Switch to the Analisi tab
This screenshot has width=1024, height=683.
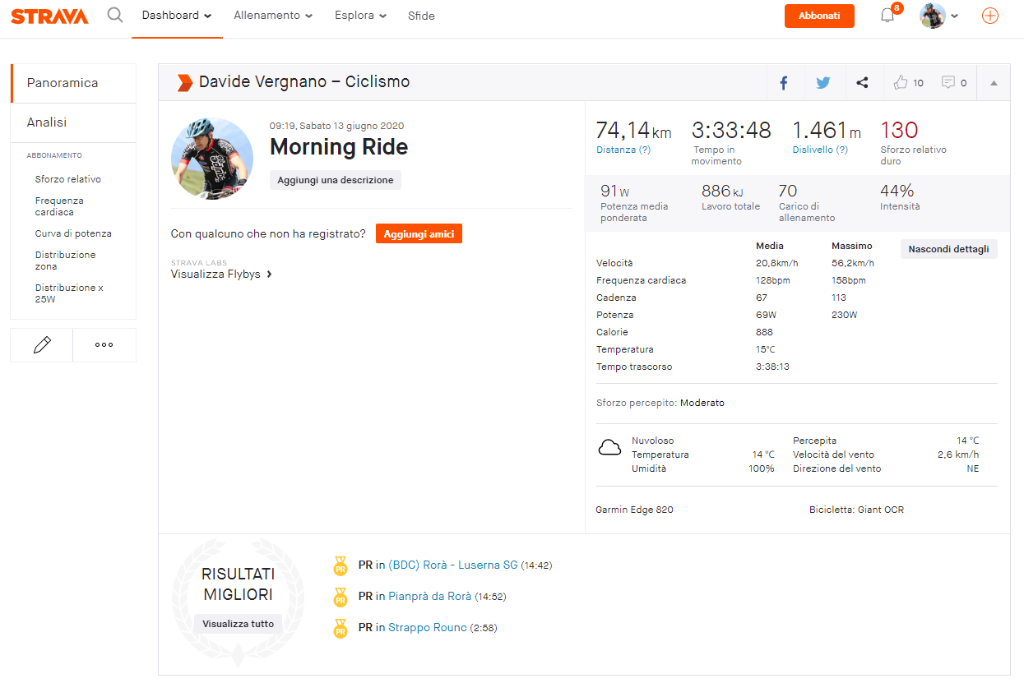coord(48,122)
